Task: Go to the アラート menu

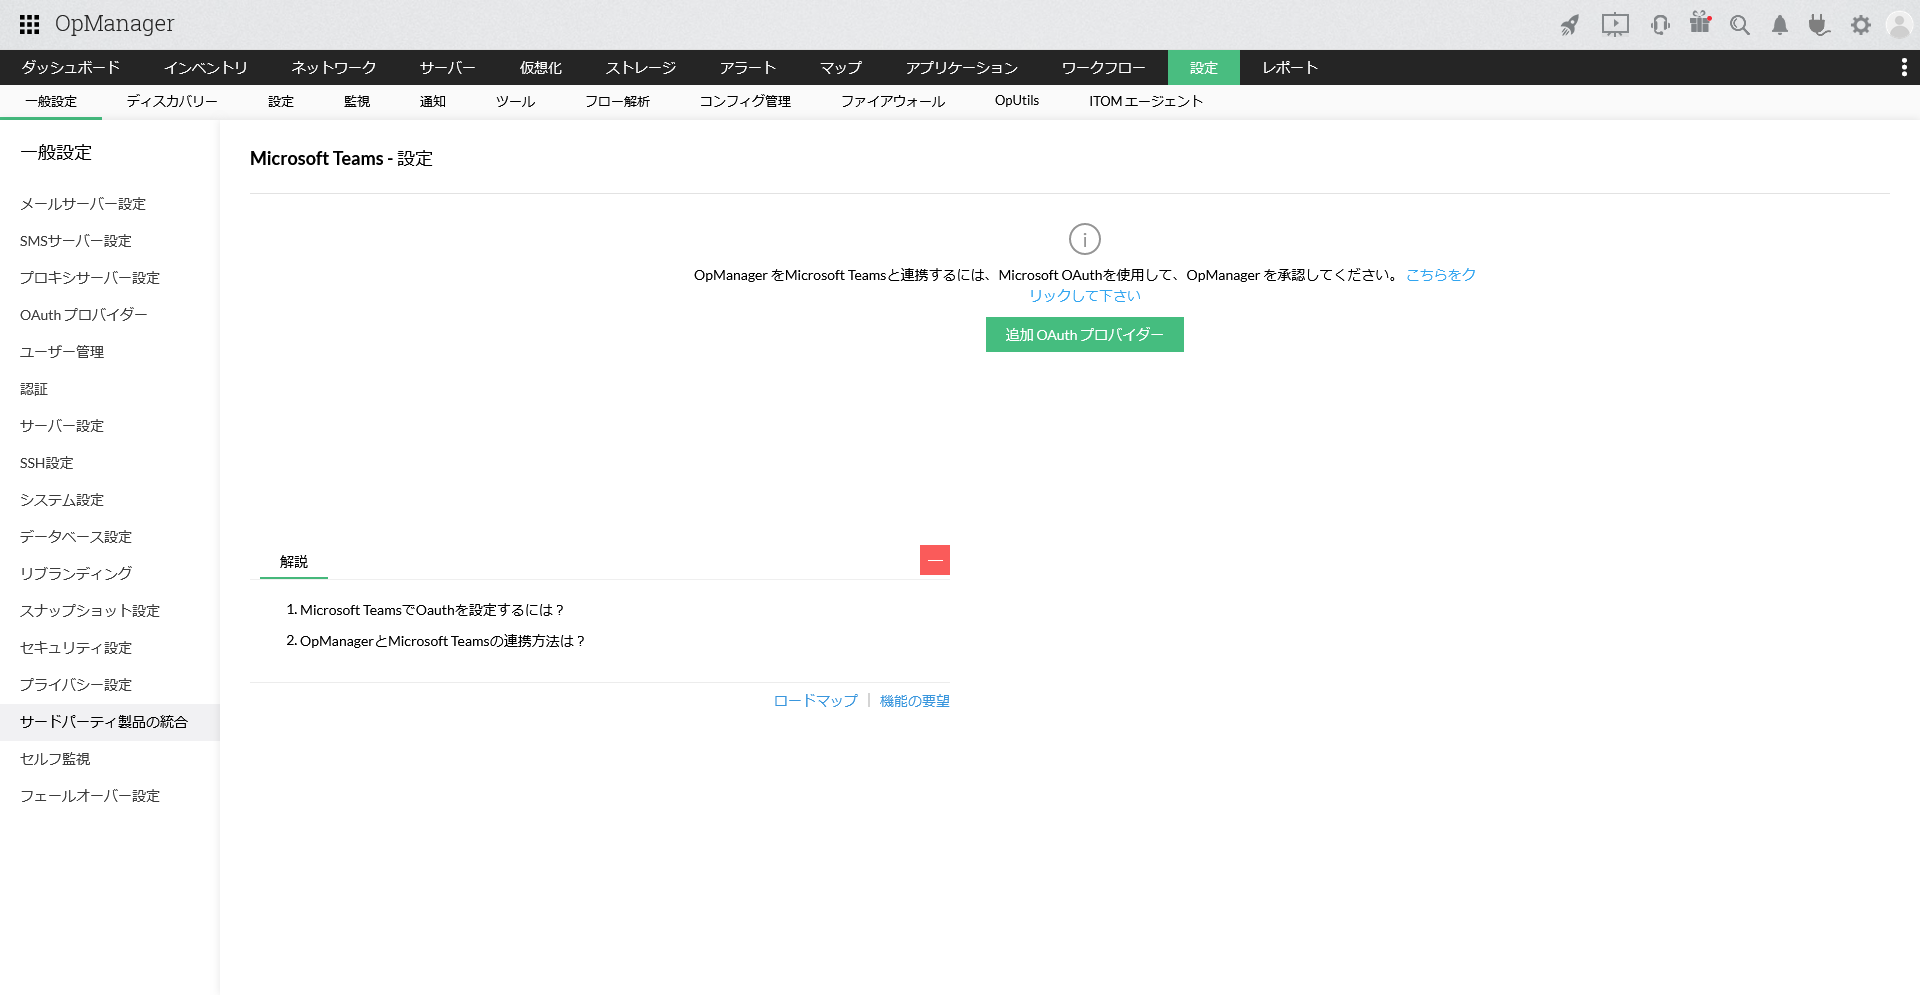Action: [748, 67]
